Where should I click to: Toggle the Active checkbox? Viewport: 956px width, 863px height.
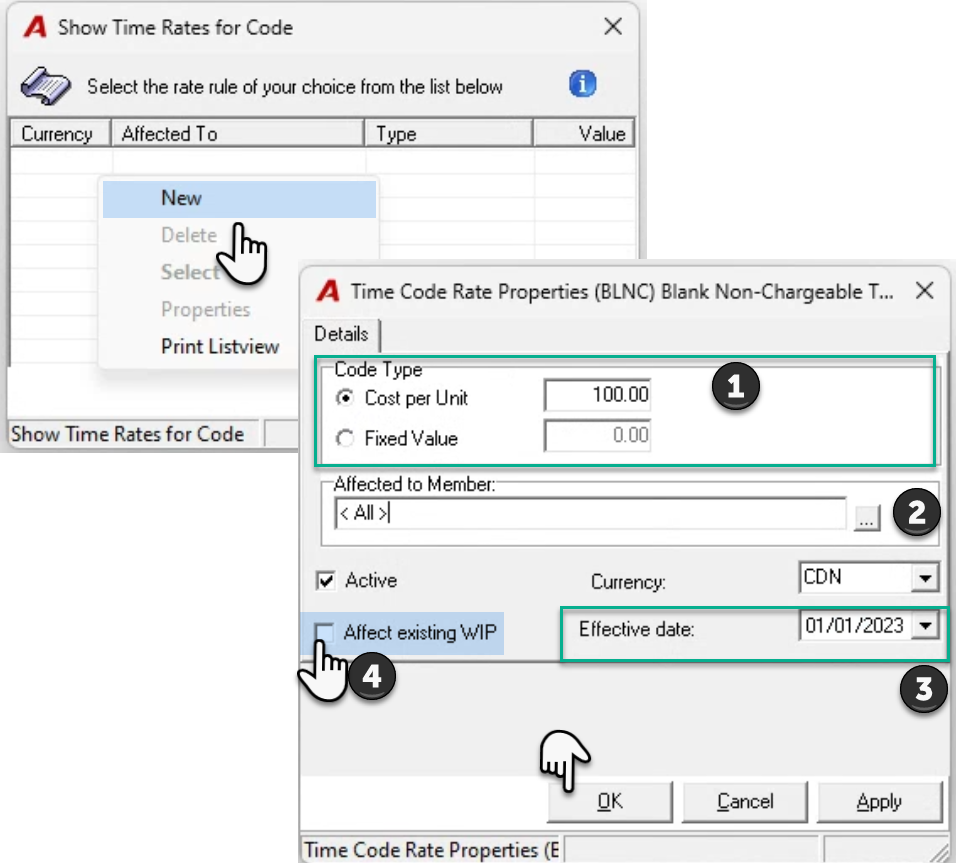pos(326,580)
